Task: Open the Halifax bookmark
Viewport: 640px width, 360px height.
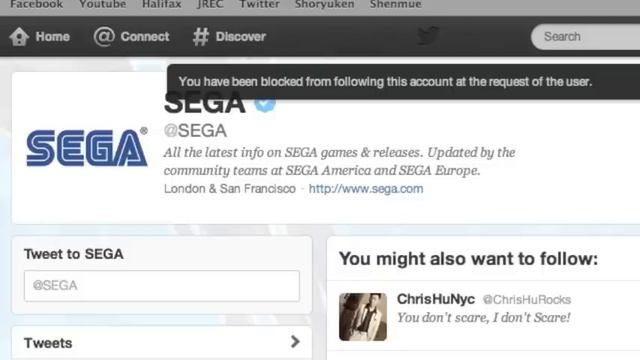Action: [162, 4]
